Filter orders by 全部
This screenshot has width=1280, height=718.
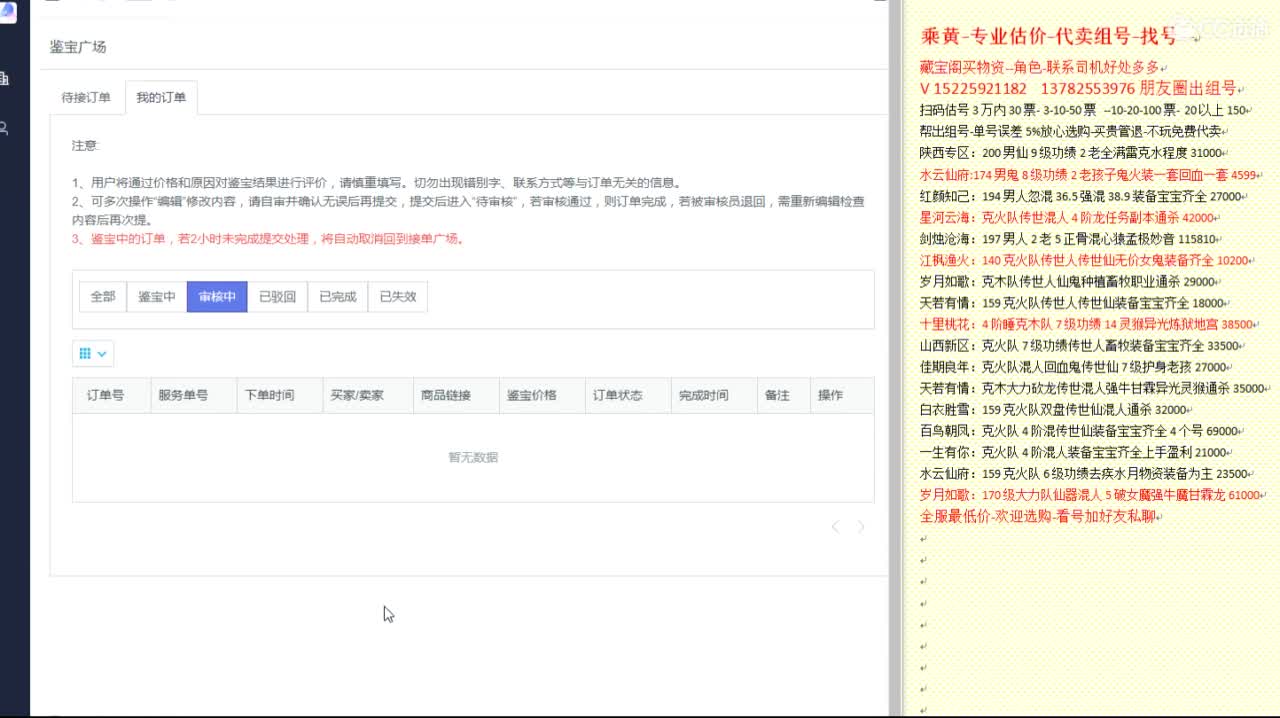103,297
